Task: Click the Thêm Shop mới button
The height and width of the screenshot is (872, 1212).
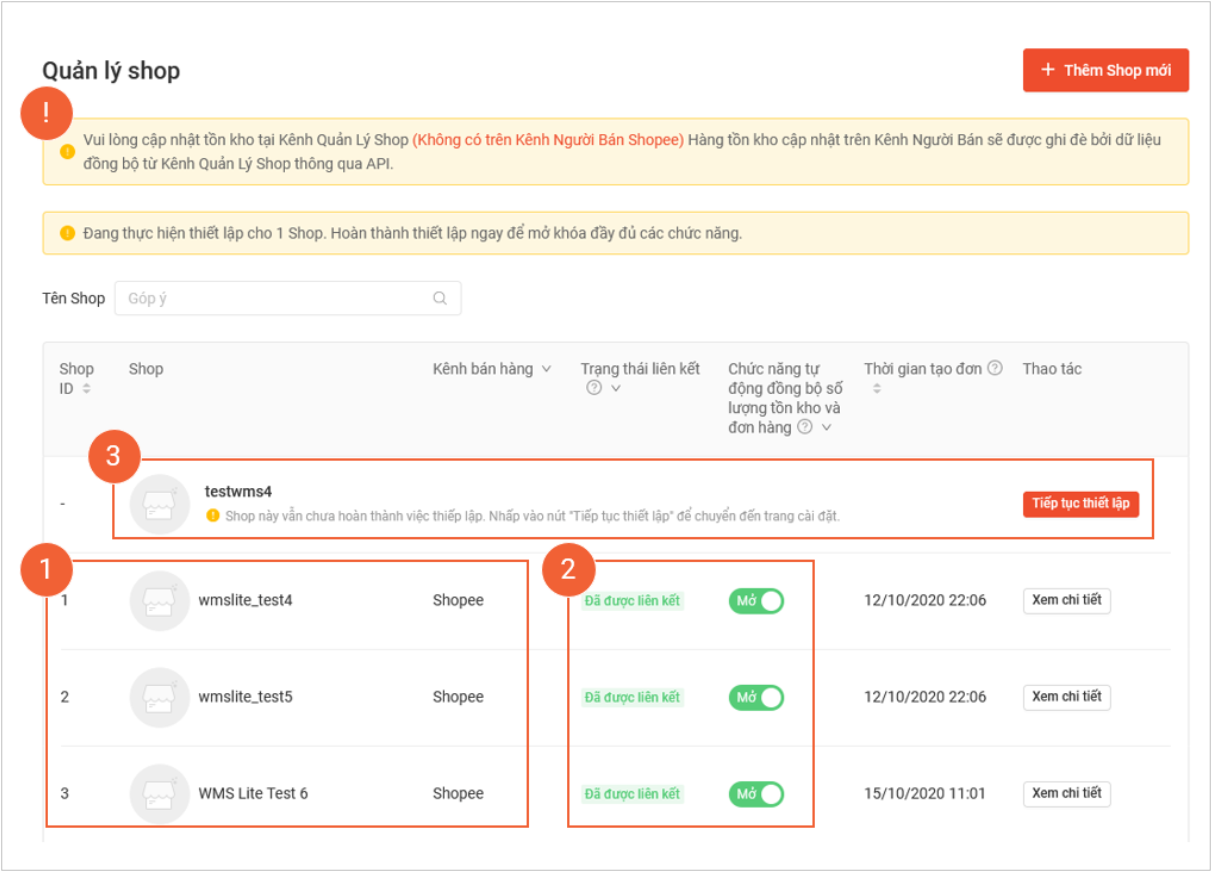Action: point(1105,70)
